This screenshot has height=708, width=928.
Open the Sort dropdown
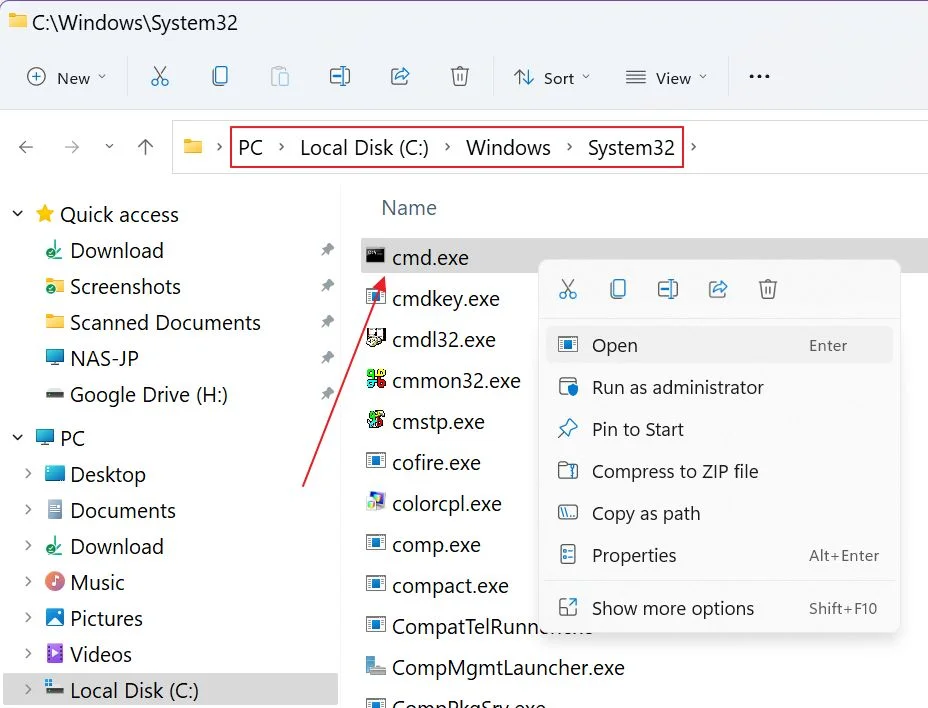point(552,78)
